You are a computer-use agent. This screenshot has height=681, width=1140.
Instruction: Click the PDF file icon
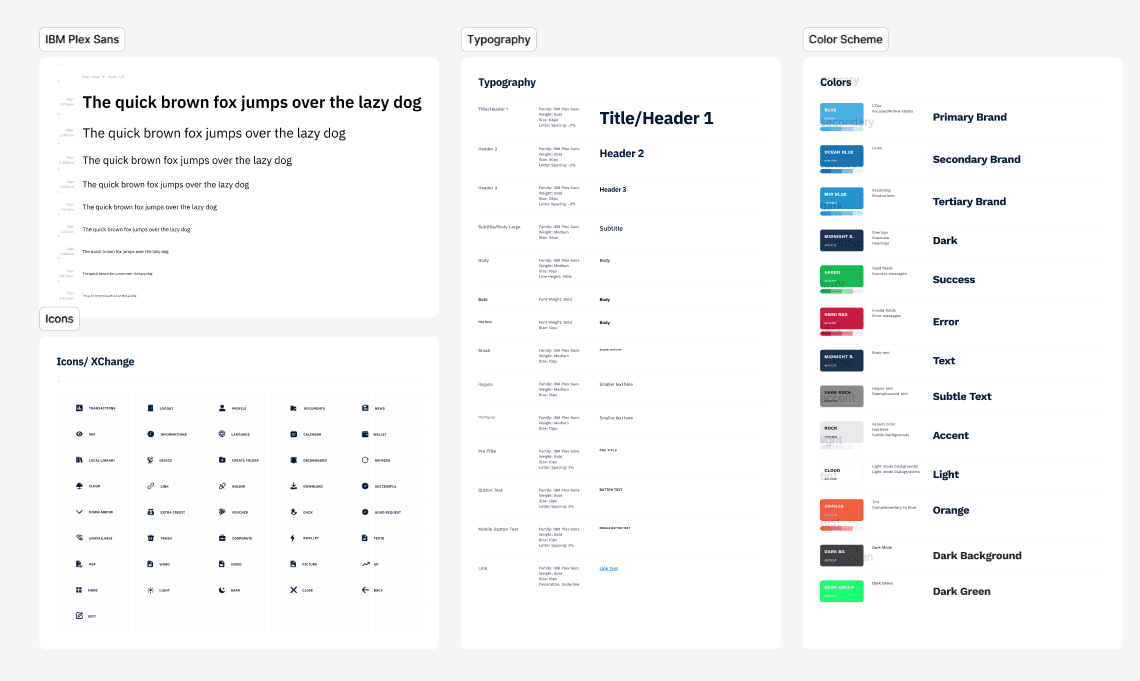(79, 564)
